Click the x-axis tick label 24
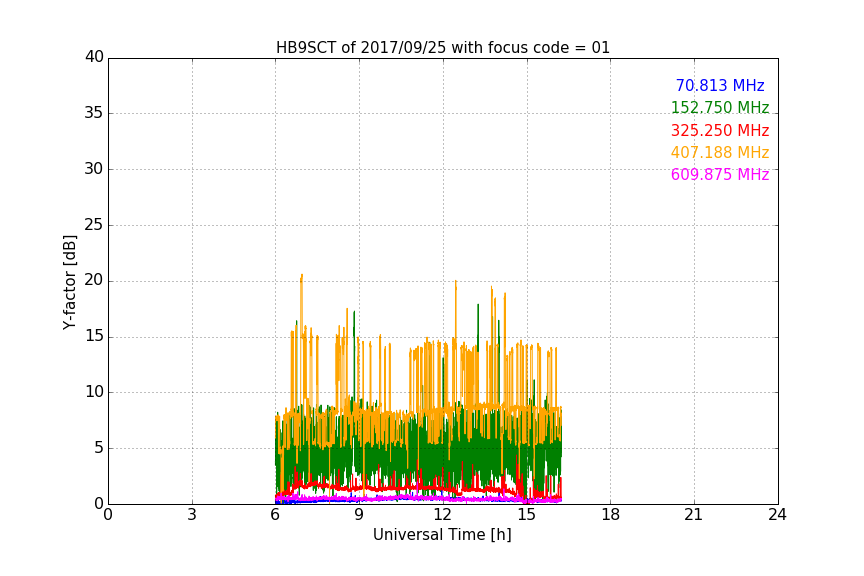The width and height of the screenshot is (864, 576). coord(777,515)
